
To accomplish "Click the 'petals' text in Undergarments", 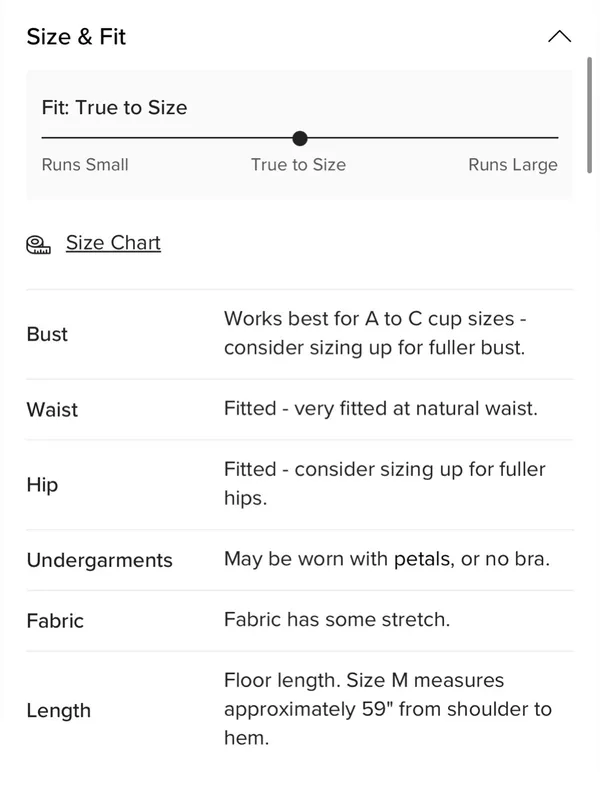I will [x=422, y=559].
